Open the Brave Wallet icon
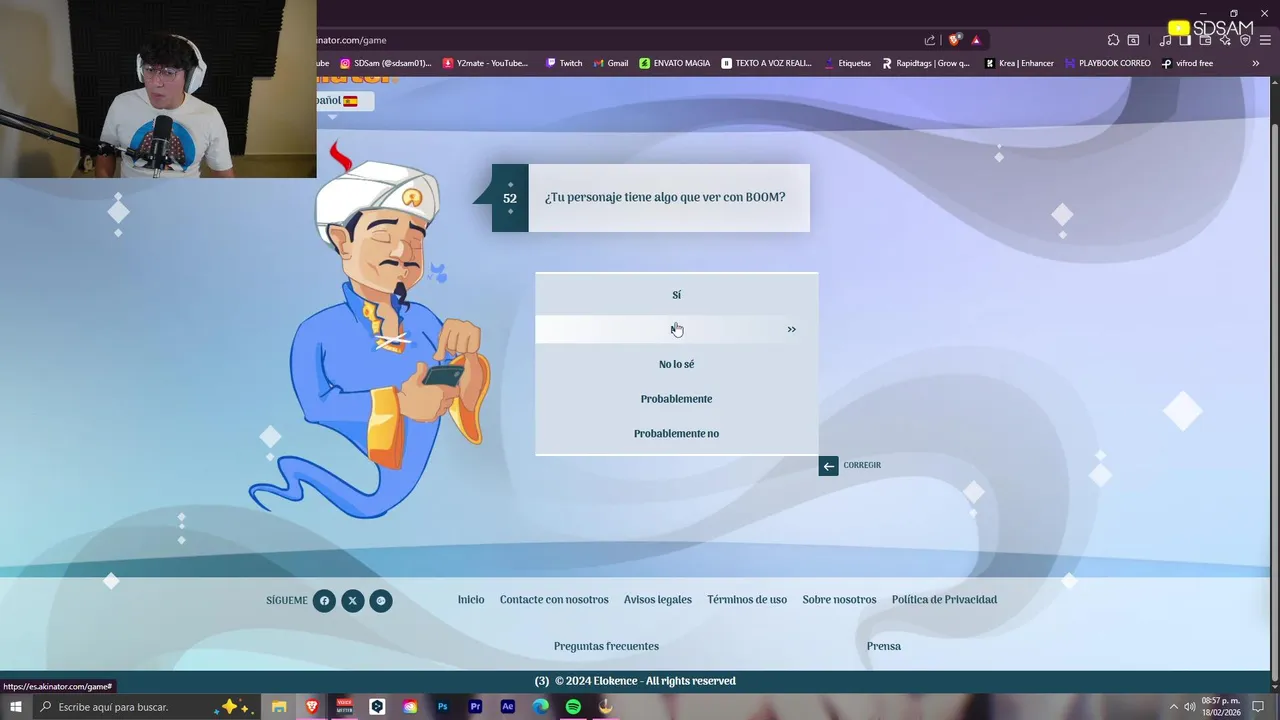1280x720 pixels. (x=1205, y=40)
